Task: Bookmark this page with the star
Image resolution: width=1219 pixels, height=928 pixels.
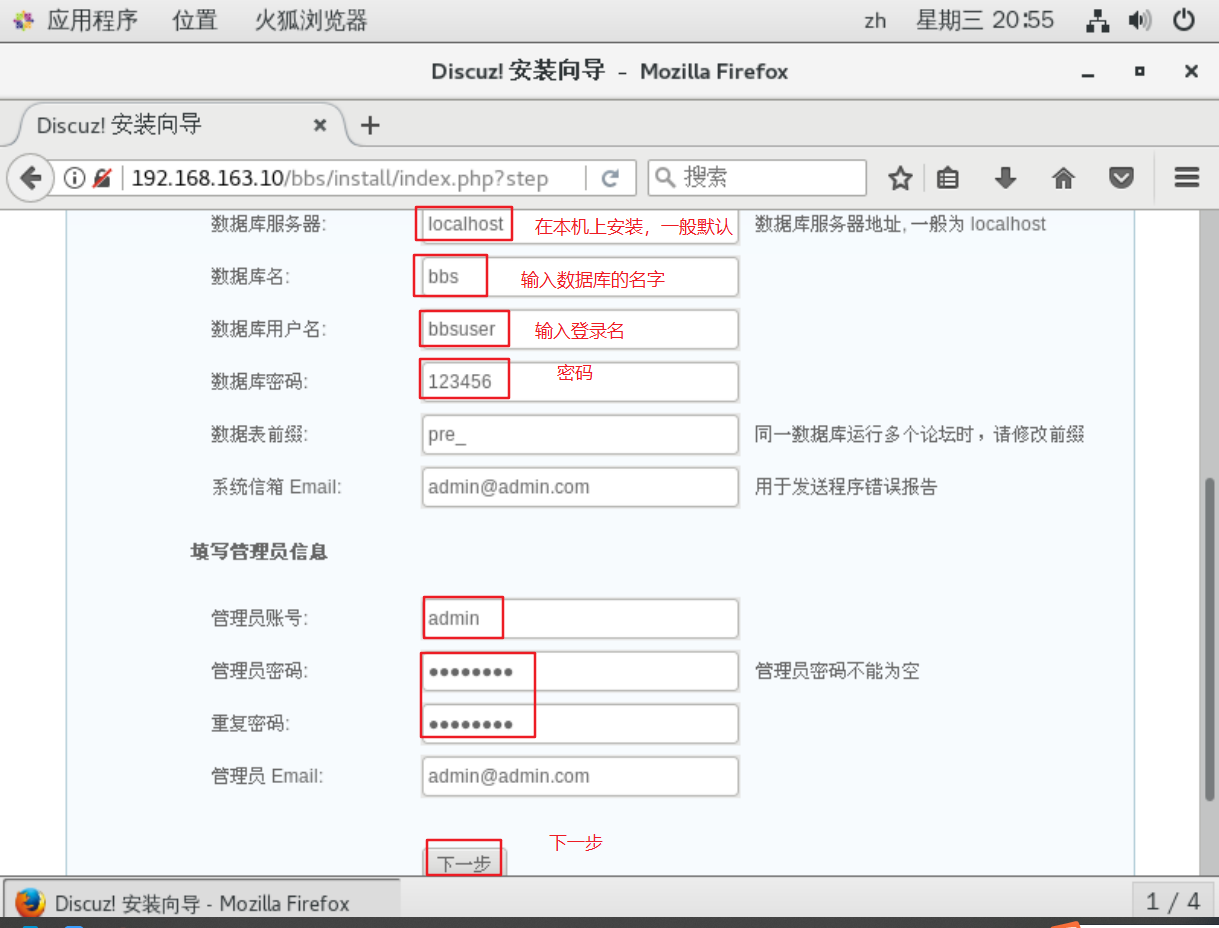Action: 900,178
